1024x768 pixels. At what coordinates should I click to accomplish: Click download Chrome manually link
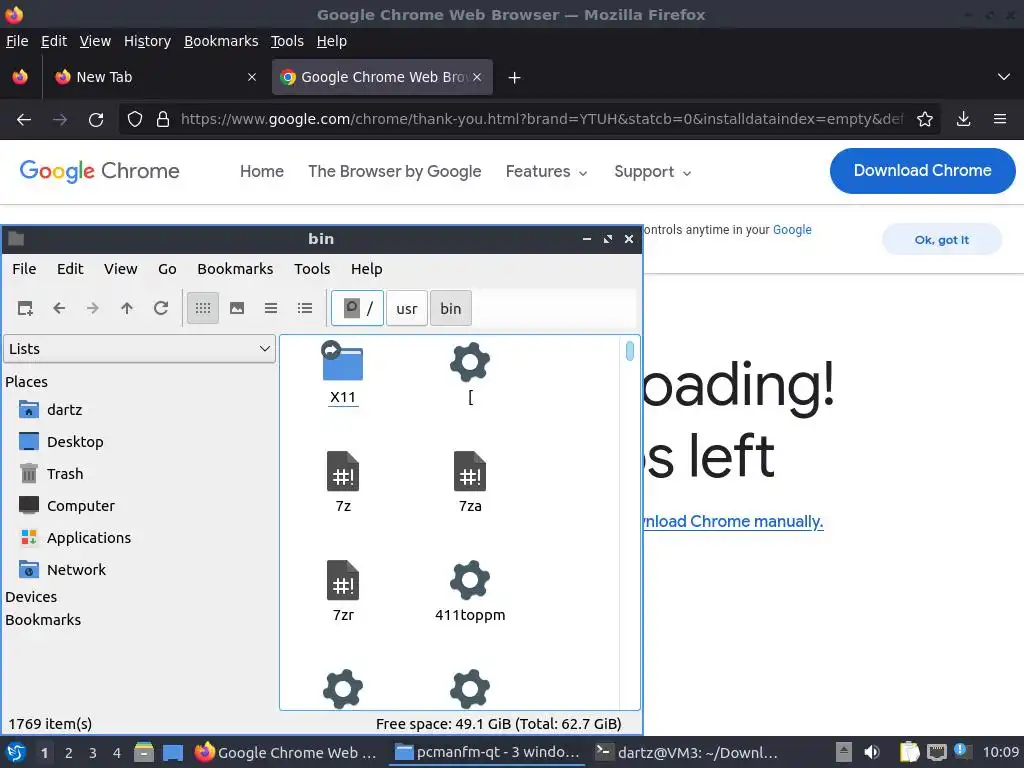(733, 522)
